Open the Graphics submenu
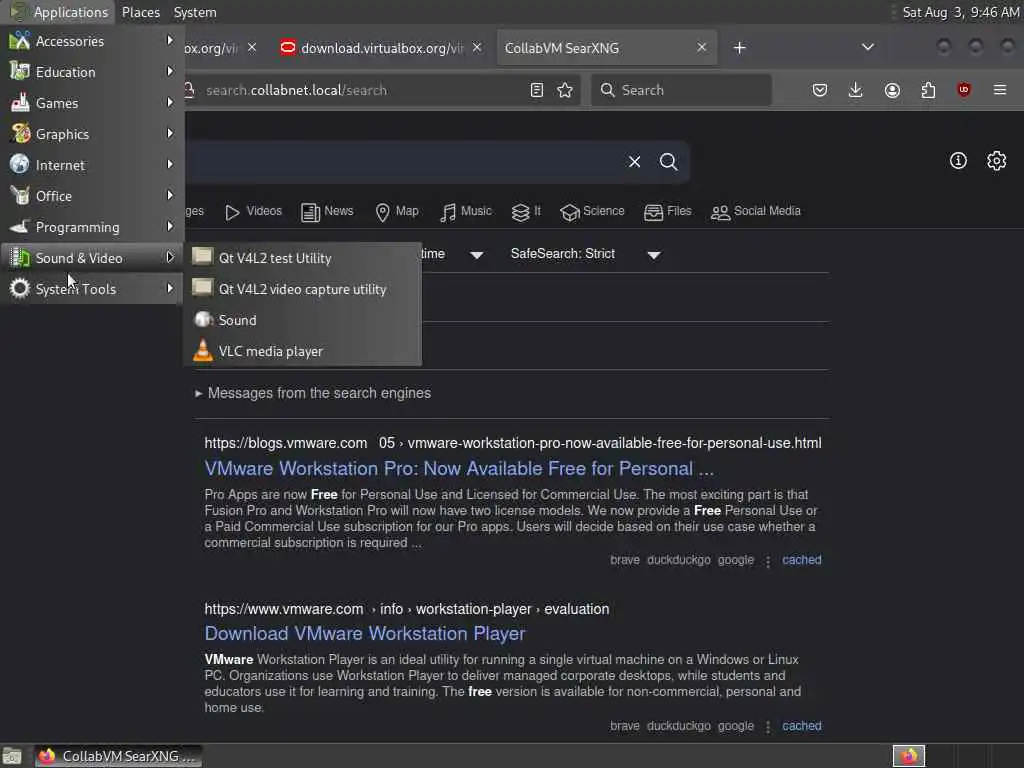 click(x=91, y=134)
